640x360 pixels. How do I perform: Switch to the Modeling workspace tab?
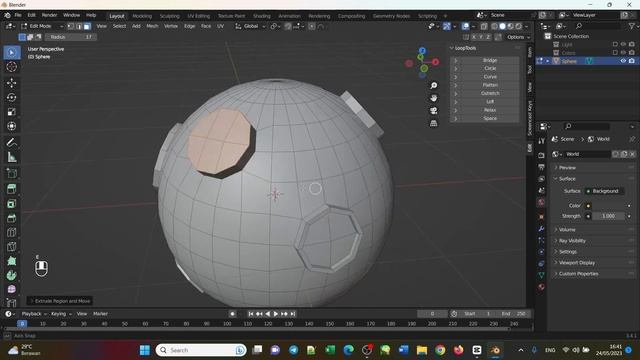coord(142,16)
